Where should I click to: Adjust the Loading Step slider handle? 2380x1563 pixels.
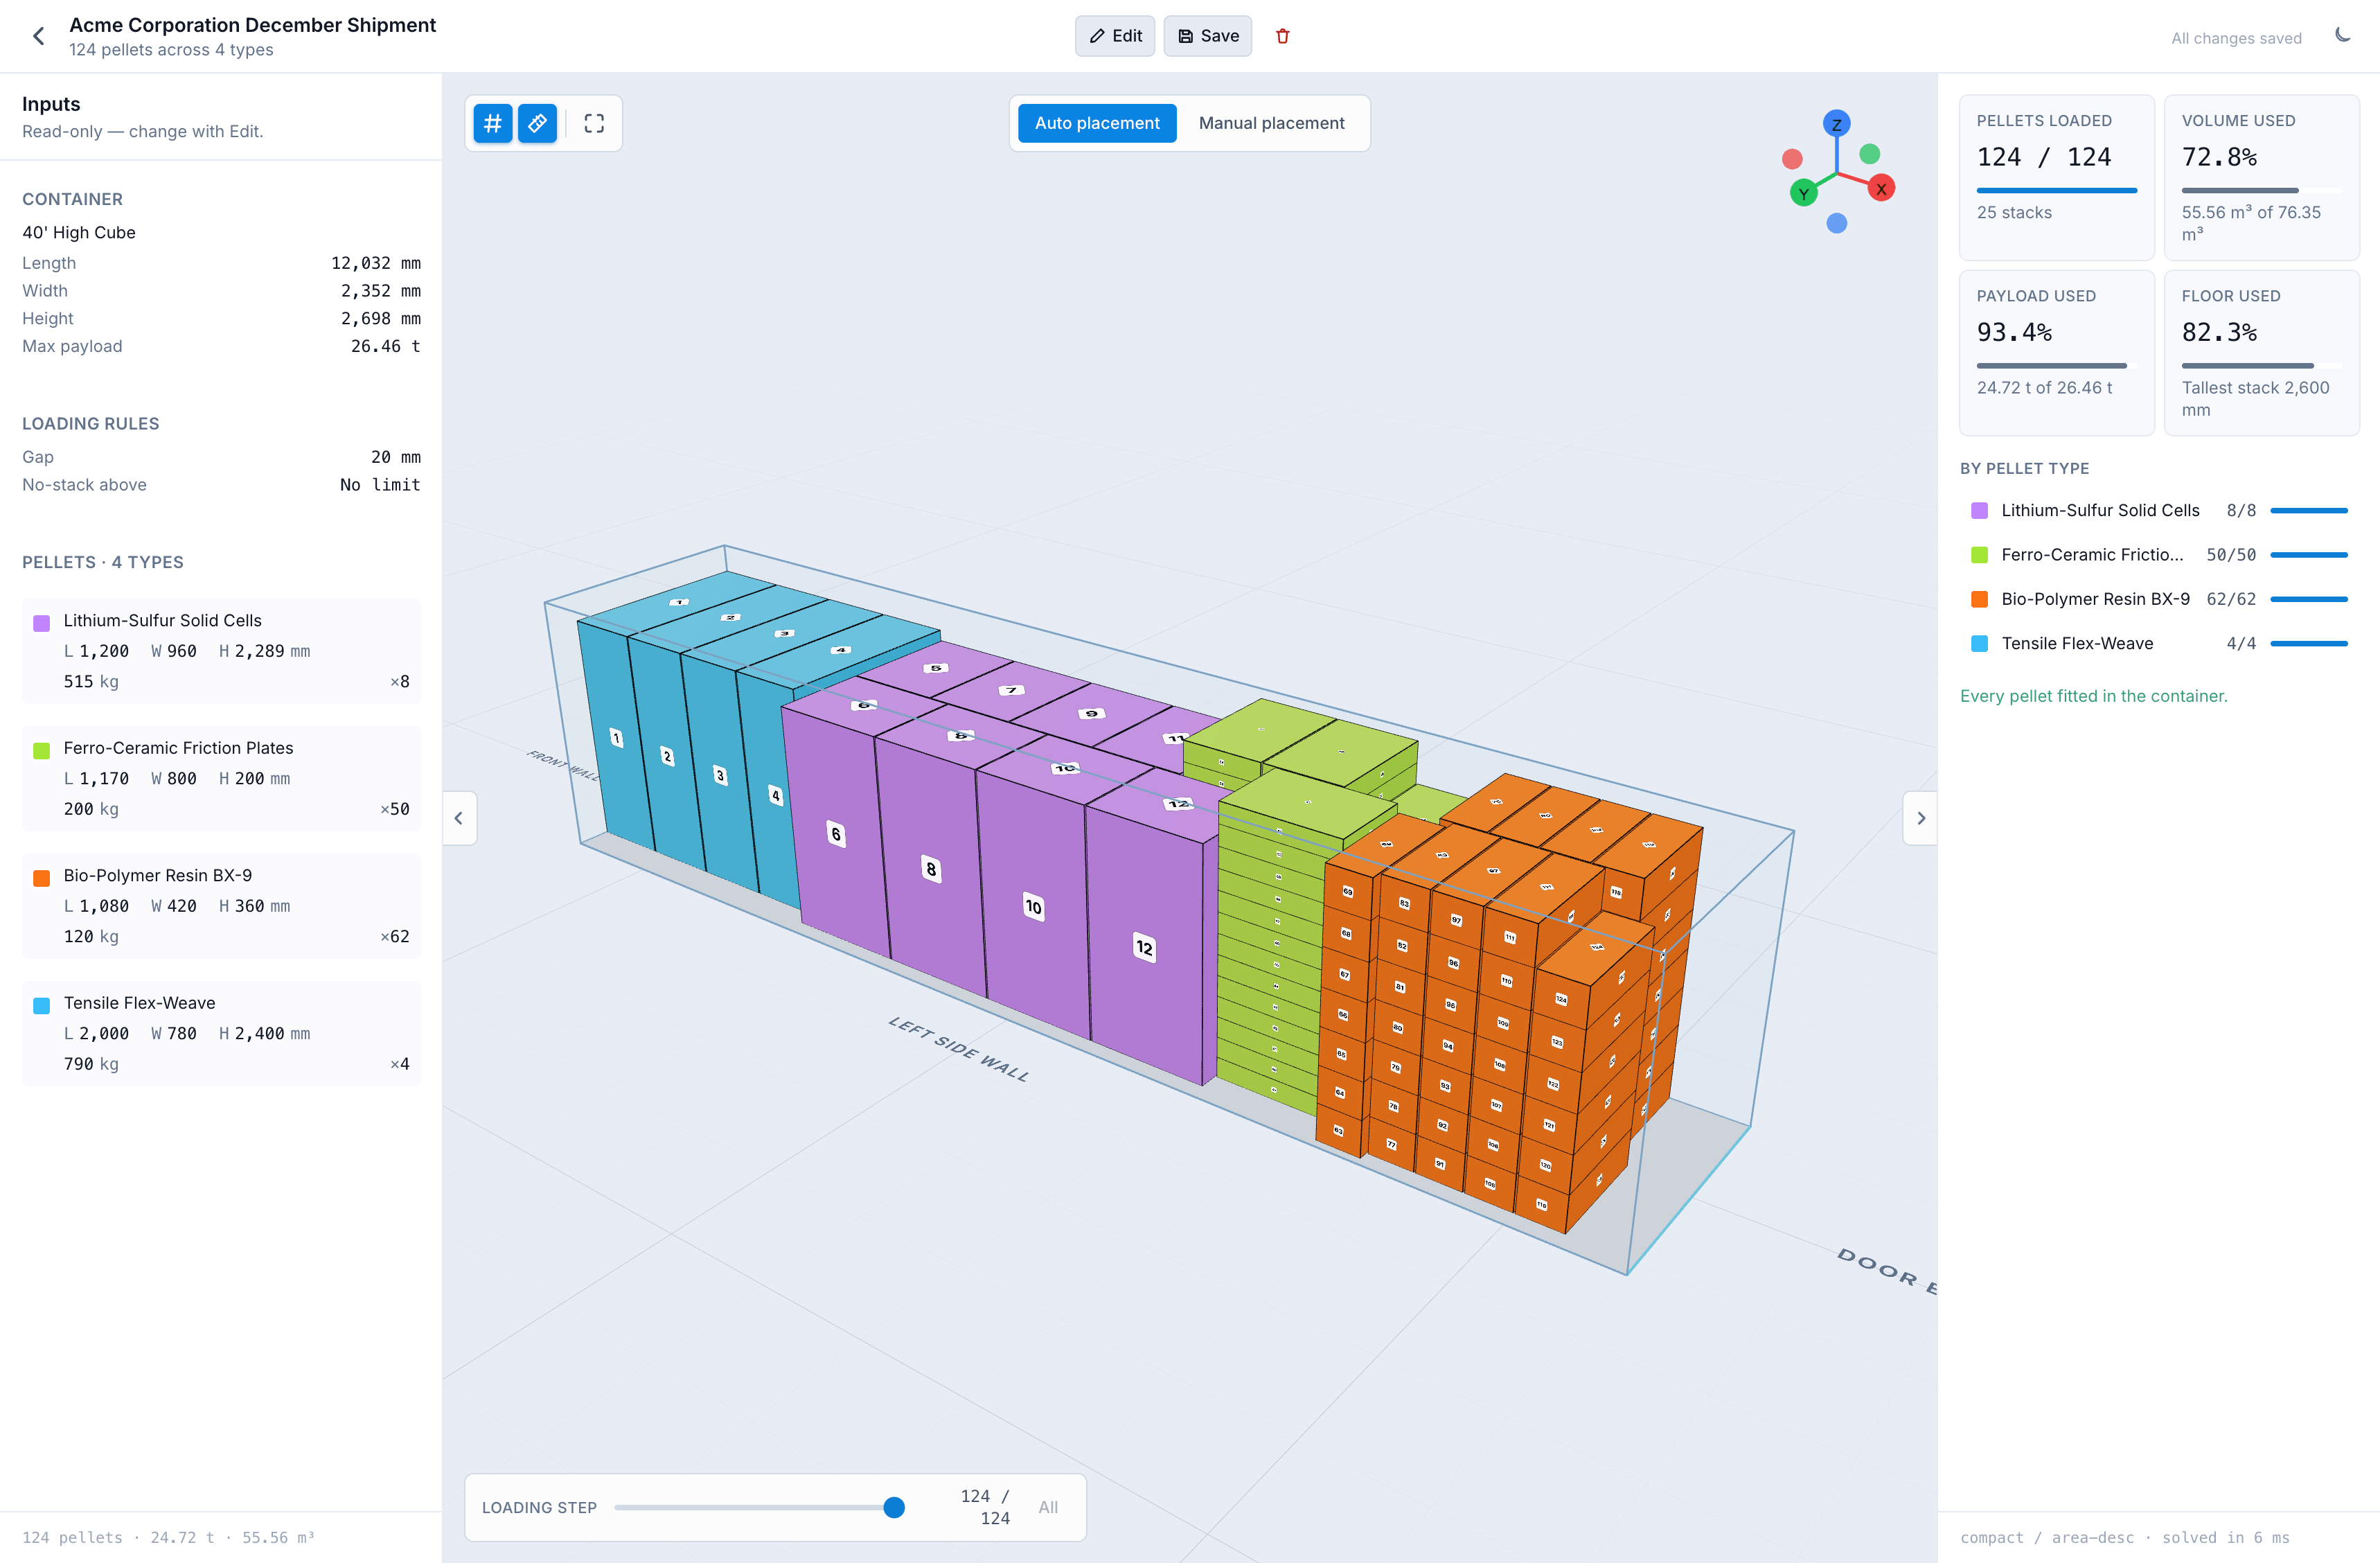click(x=894, y=1507)
